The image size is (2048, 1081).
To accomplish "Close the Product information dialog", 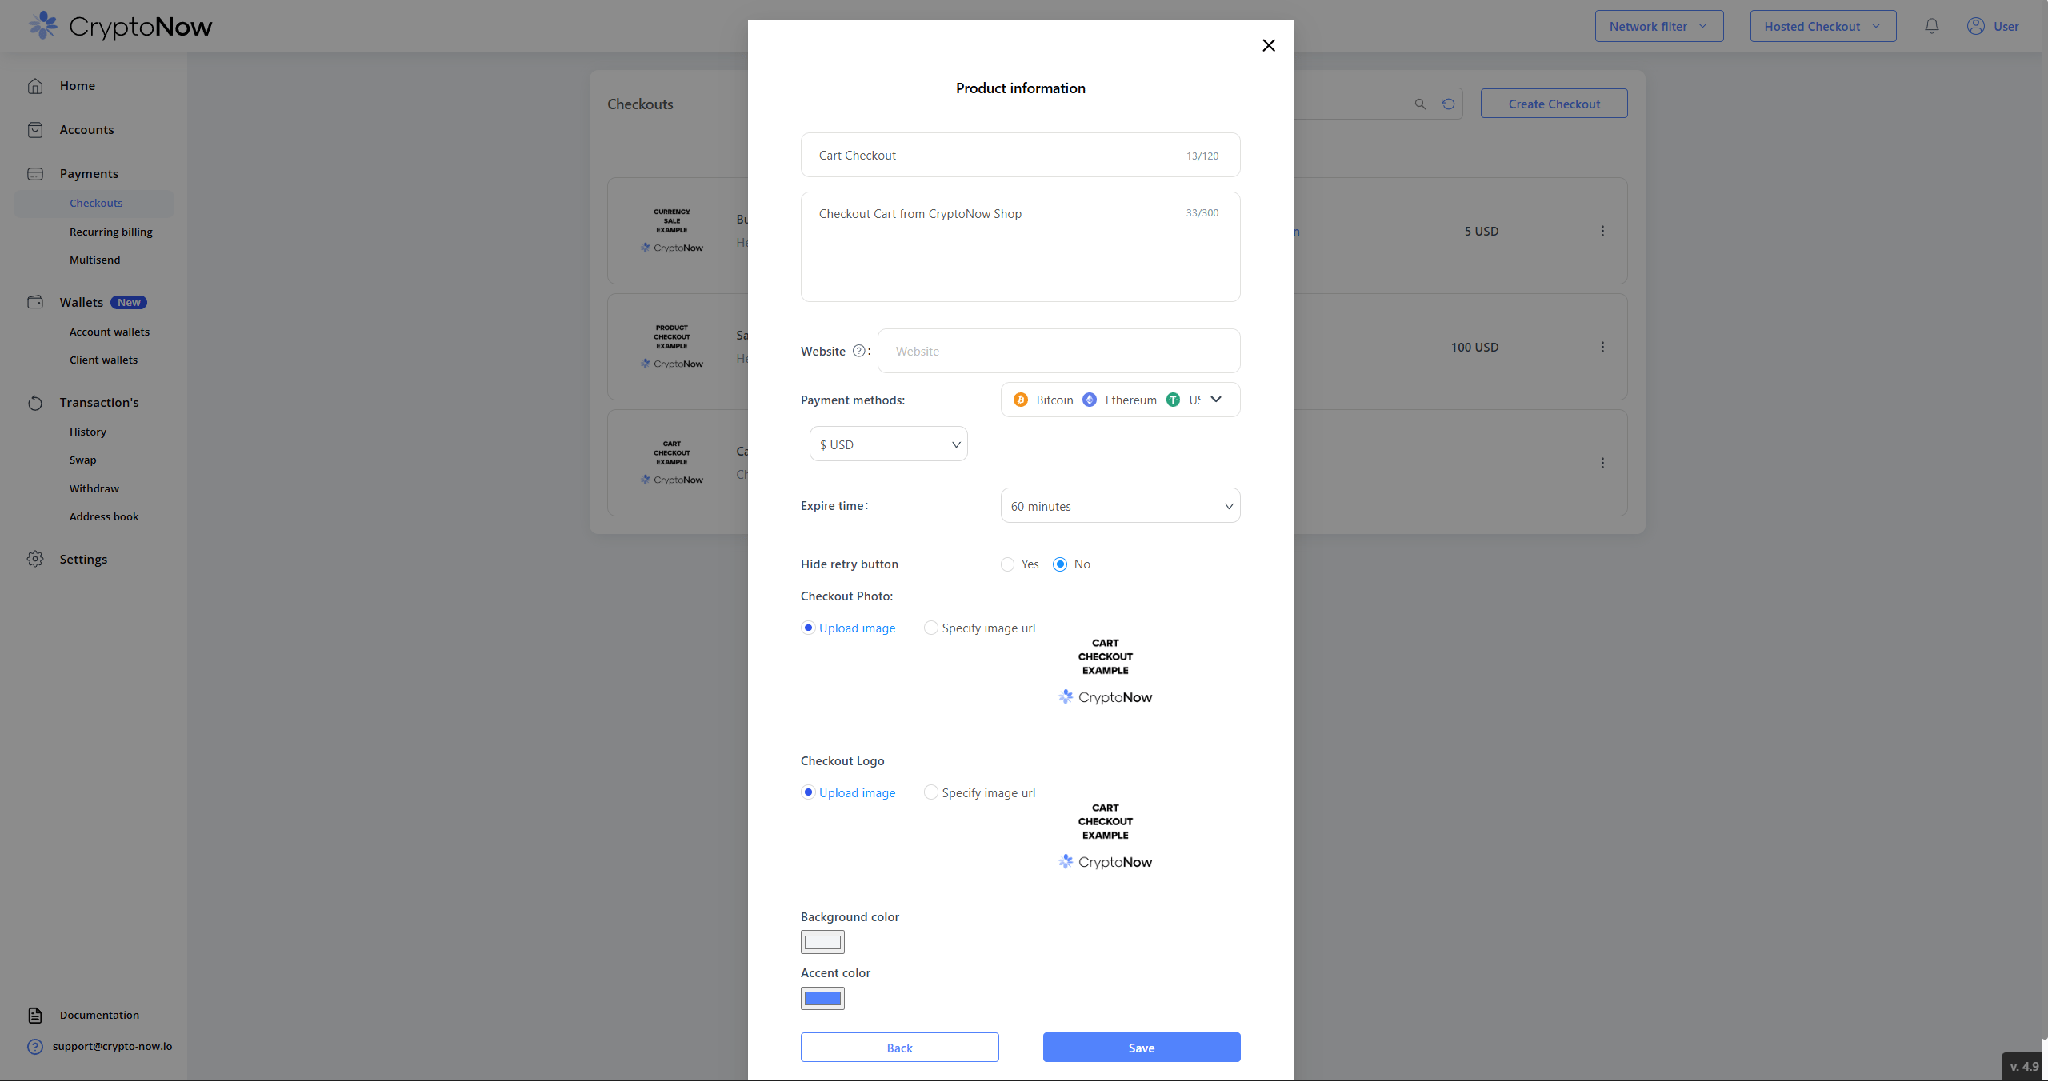I will (x=1268, y=45).
